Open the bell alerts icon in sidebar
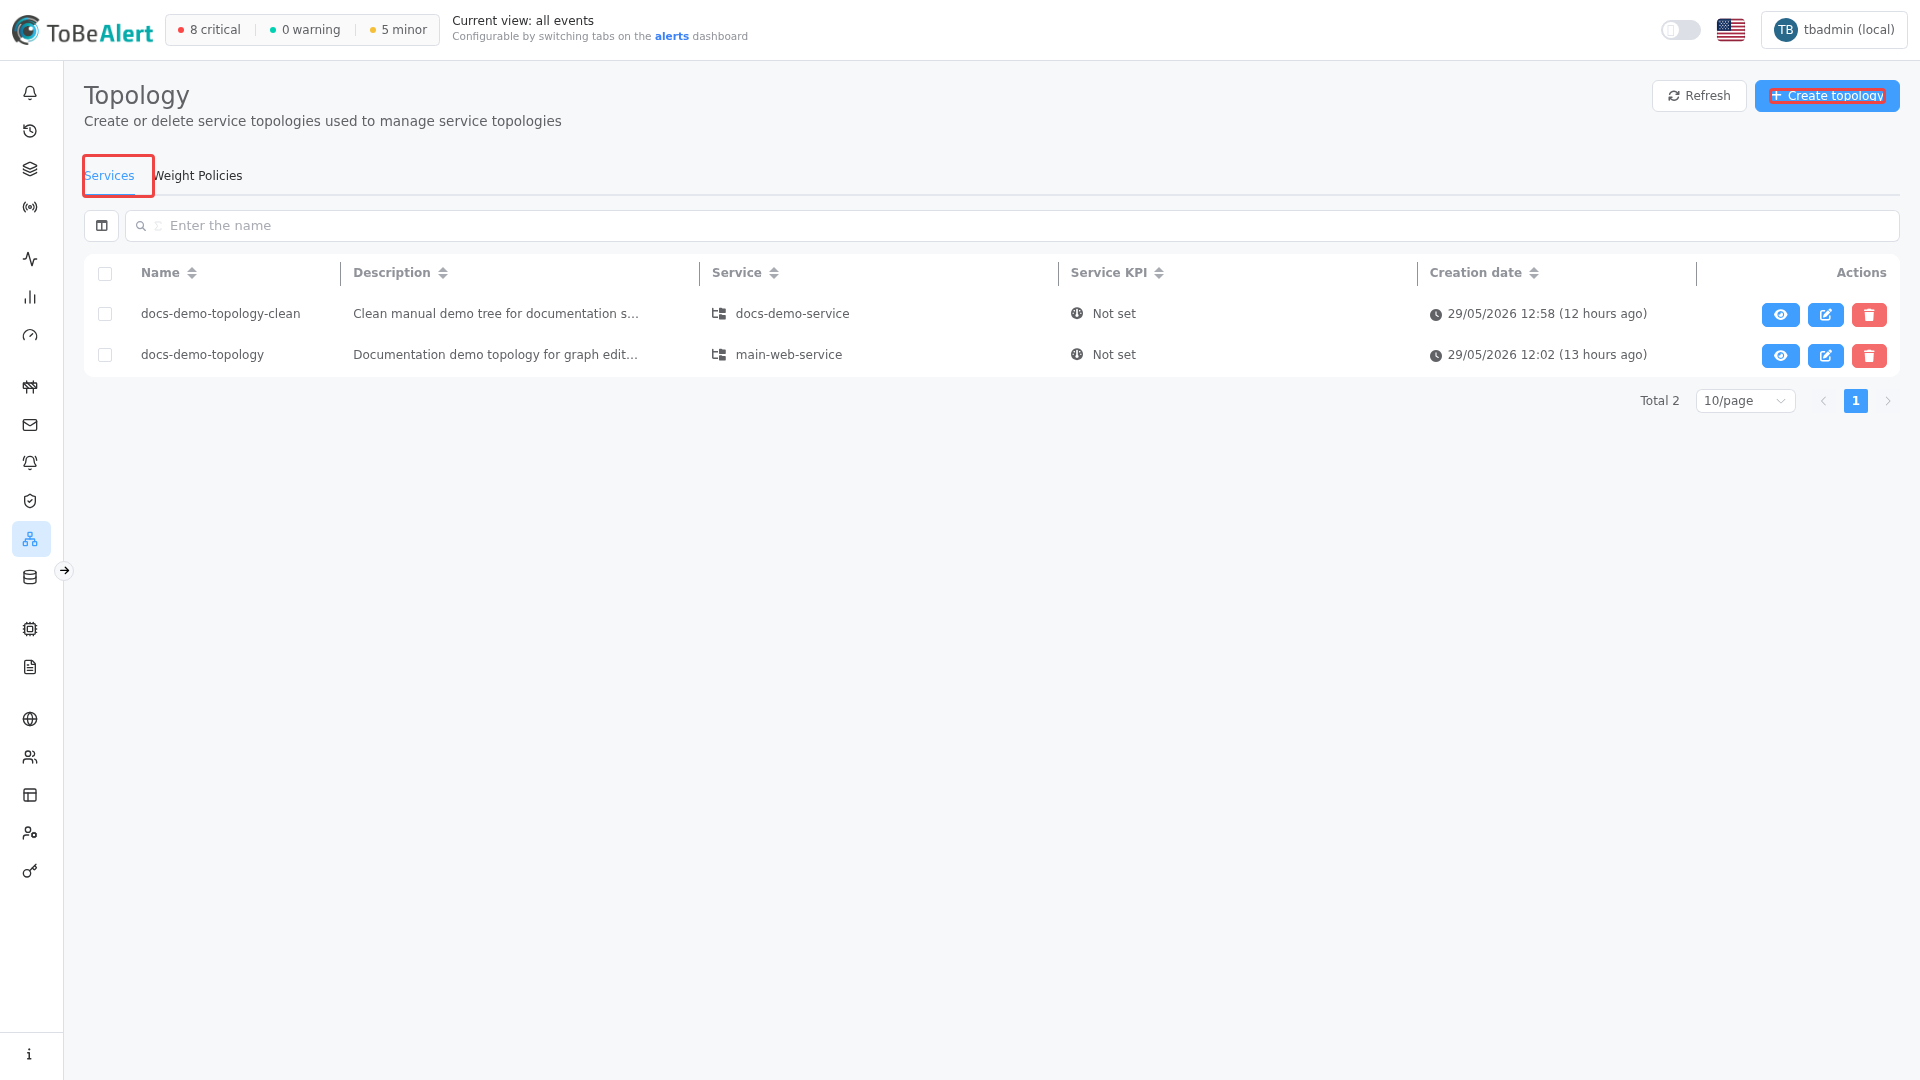1920x1080 pixels. coord(30,93)
